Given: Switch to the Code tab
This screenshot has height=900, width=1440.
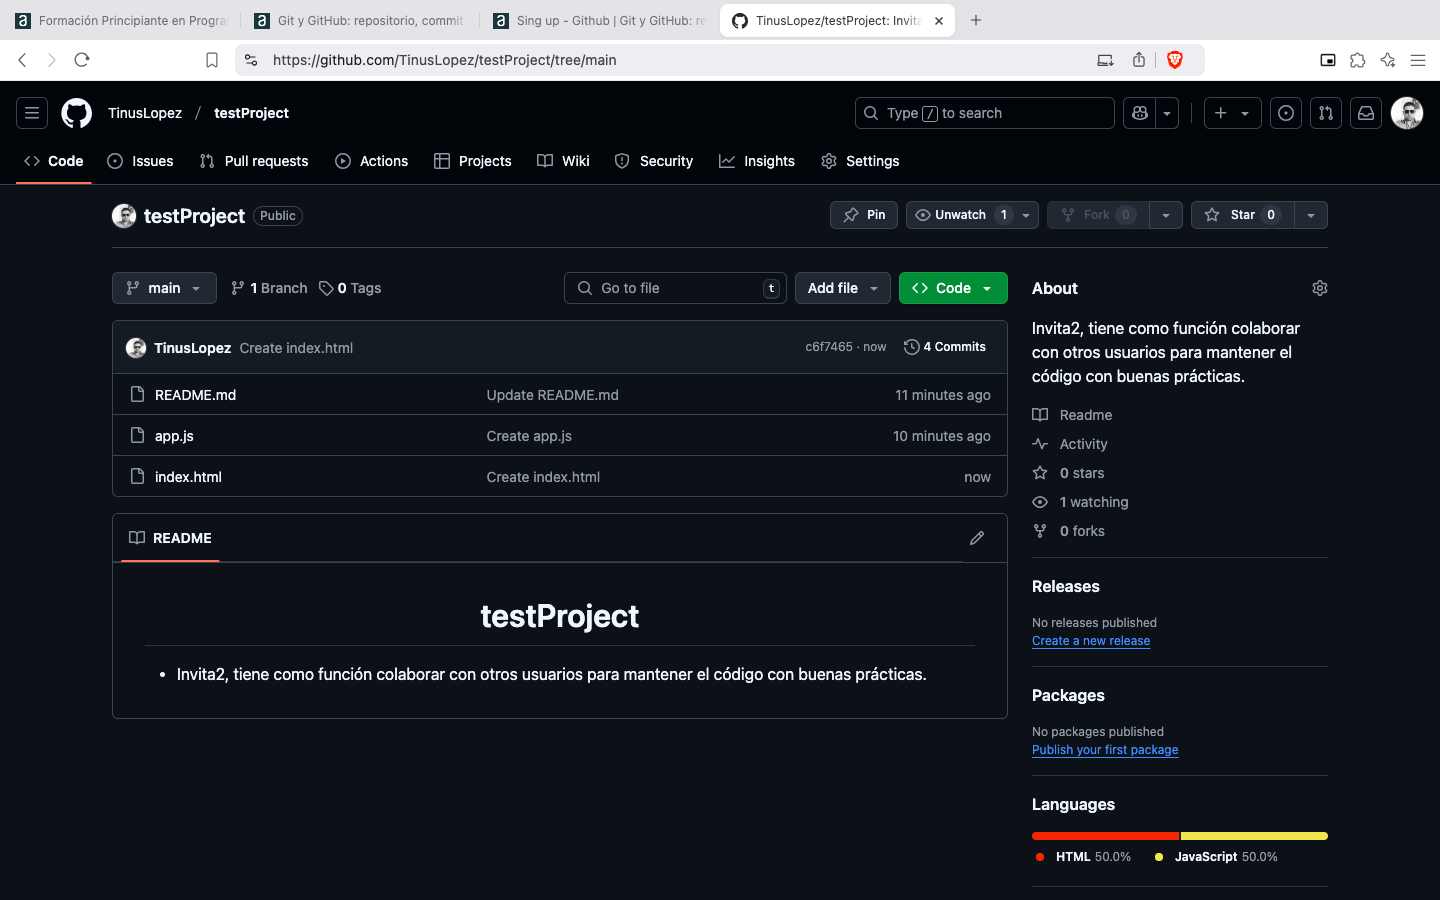Looking at the screenshot, I should tap(54, 161).
